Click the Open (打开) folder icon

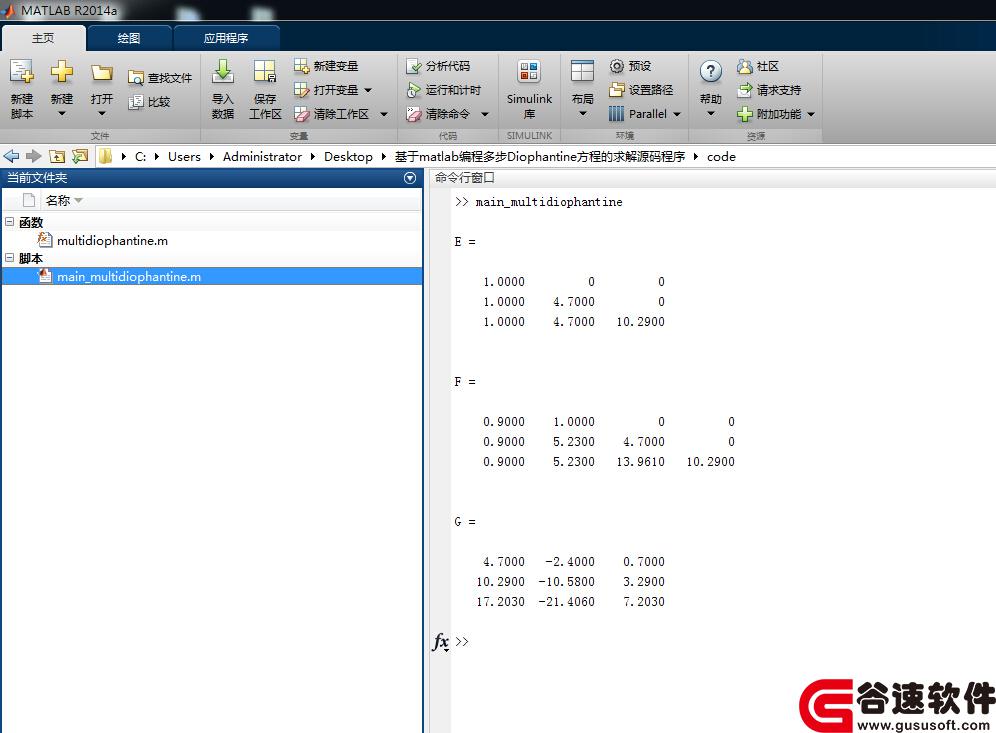[x=102, y=72]
